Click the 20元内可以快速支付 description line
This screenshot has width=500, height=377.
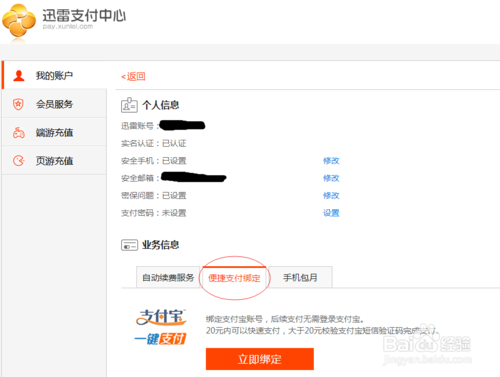pos(322,331)
